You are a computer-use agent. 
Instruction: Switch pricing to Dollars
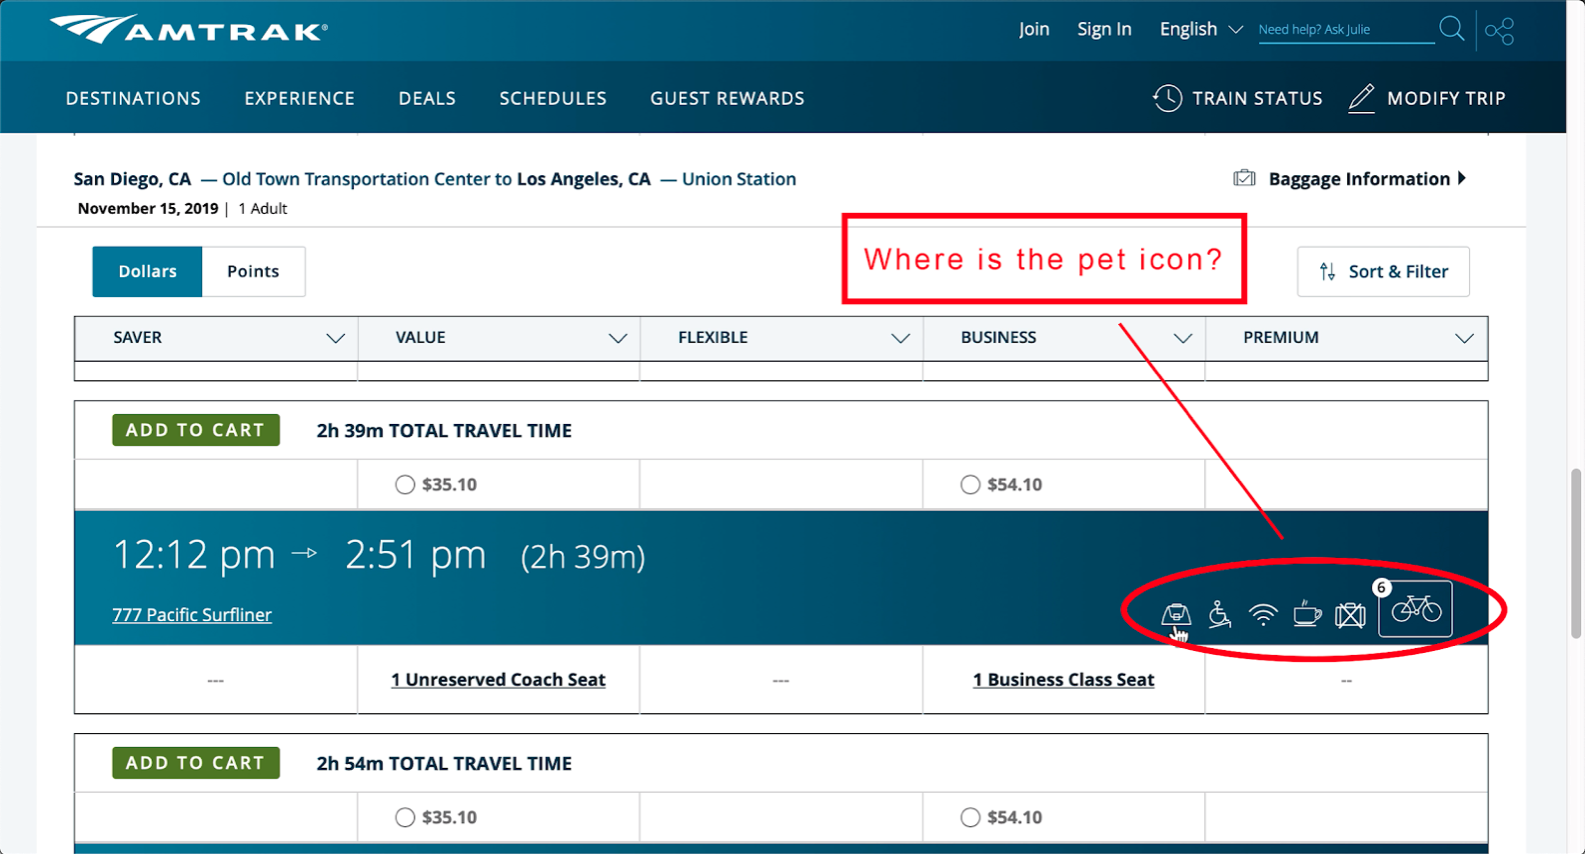(x=147, y=271)
